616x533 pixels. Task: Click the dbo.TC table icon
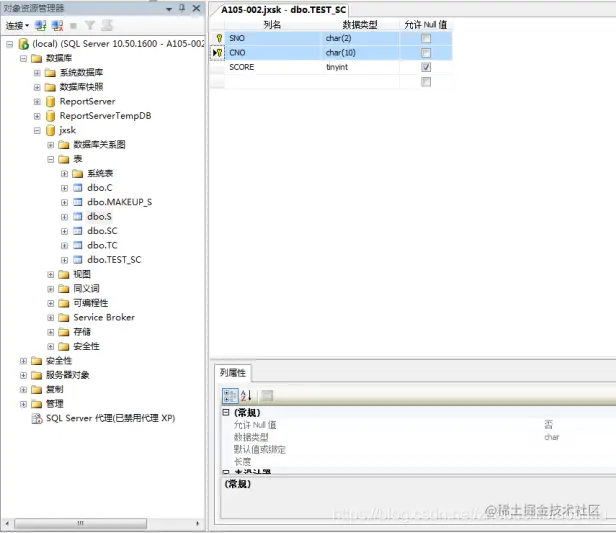point(78,245)
